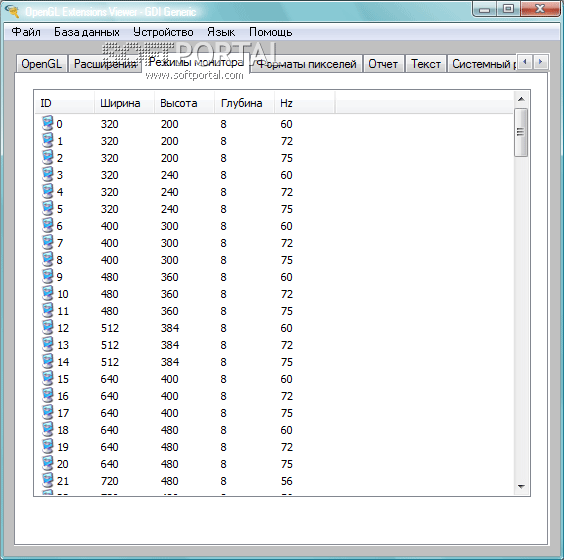Sort list by Hz column header
The image size is (564, 560).
click(x=305, y=103)
